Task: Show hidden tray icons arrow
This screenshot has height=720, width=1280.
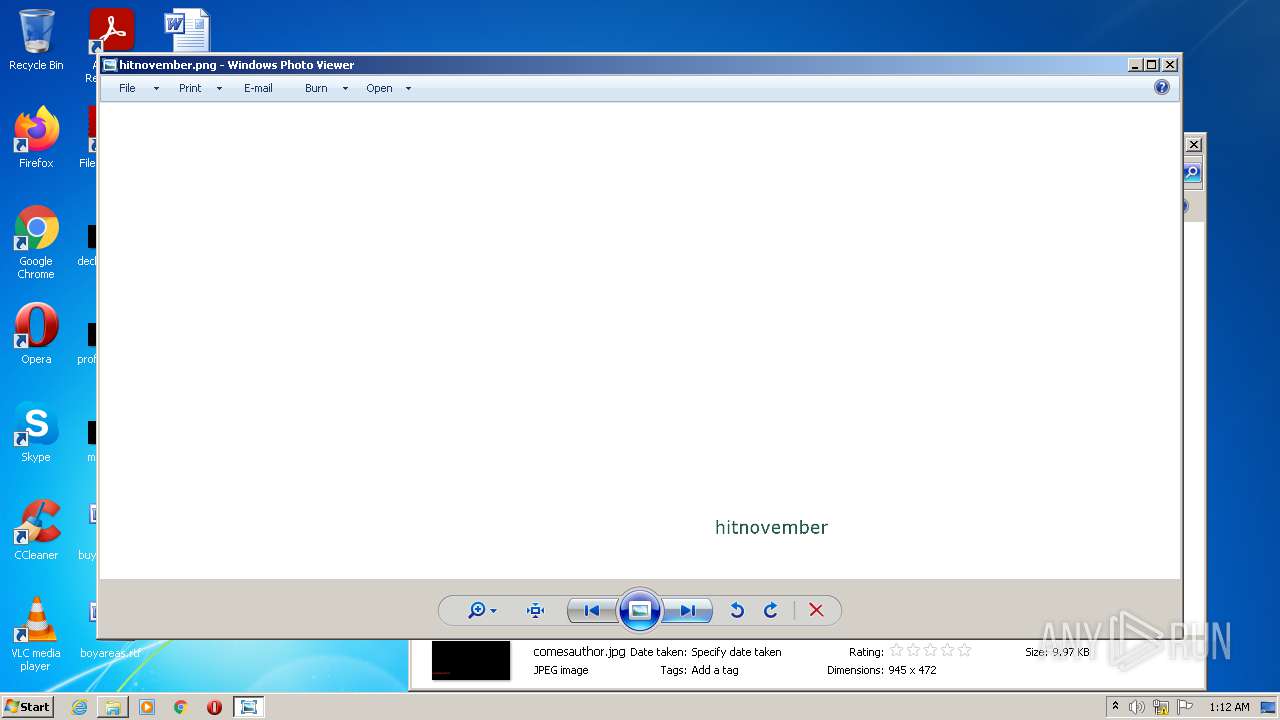Action: [1115, 707]
